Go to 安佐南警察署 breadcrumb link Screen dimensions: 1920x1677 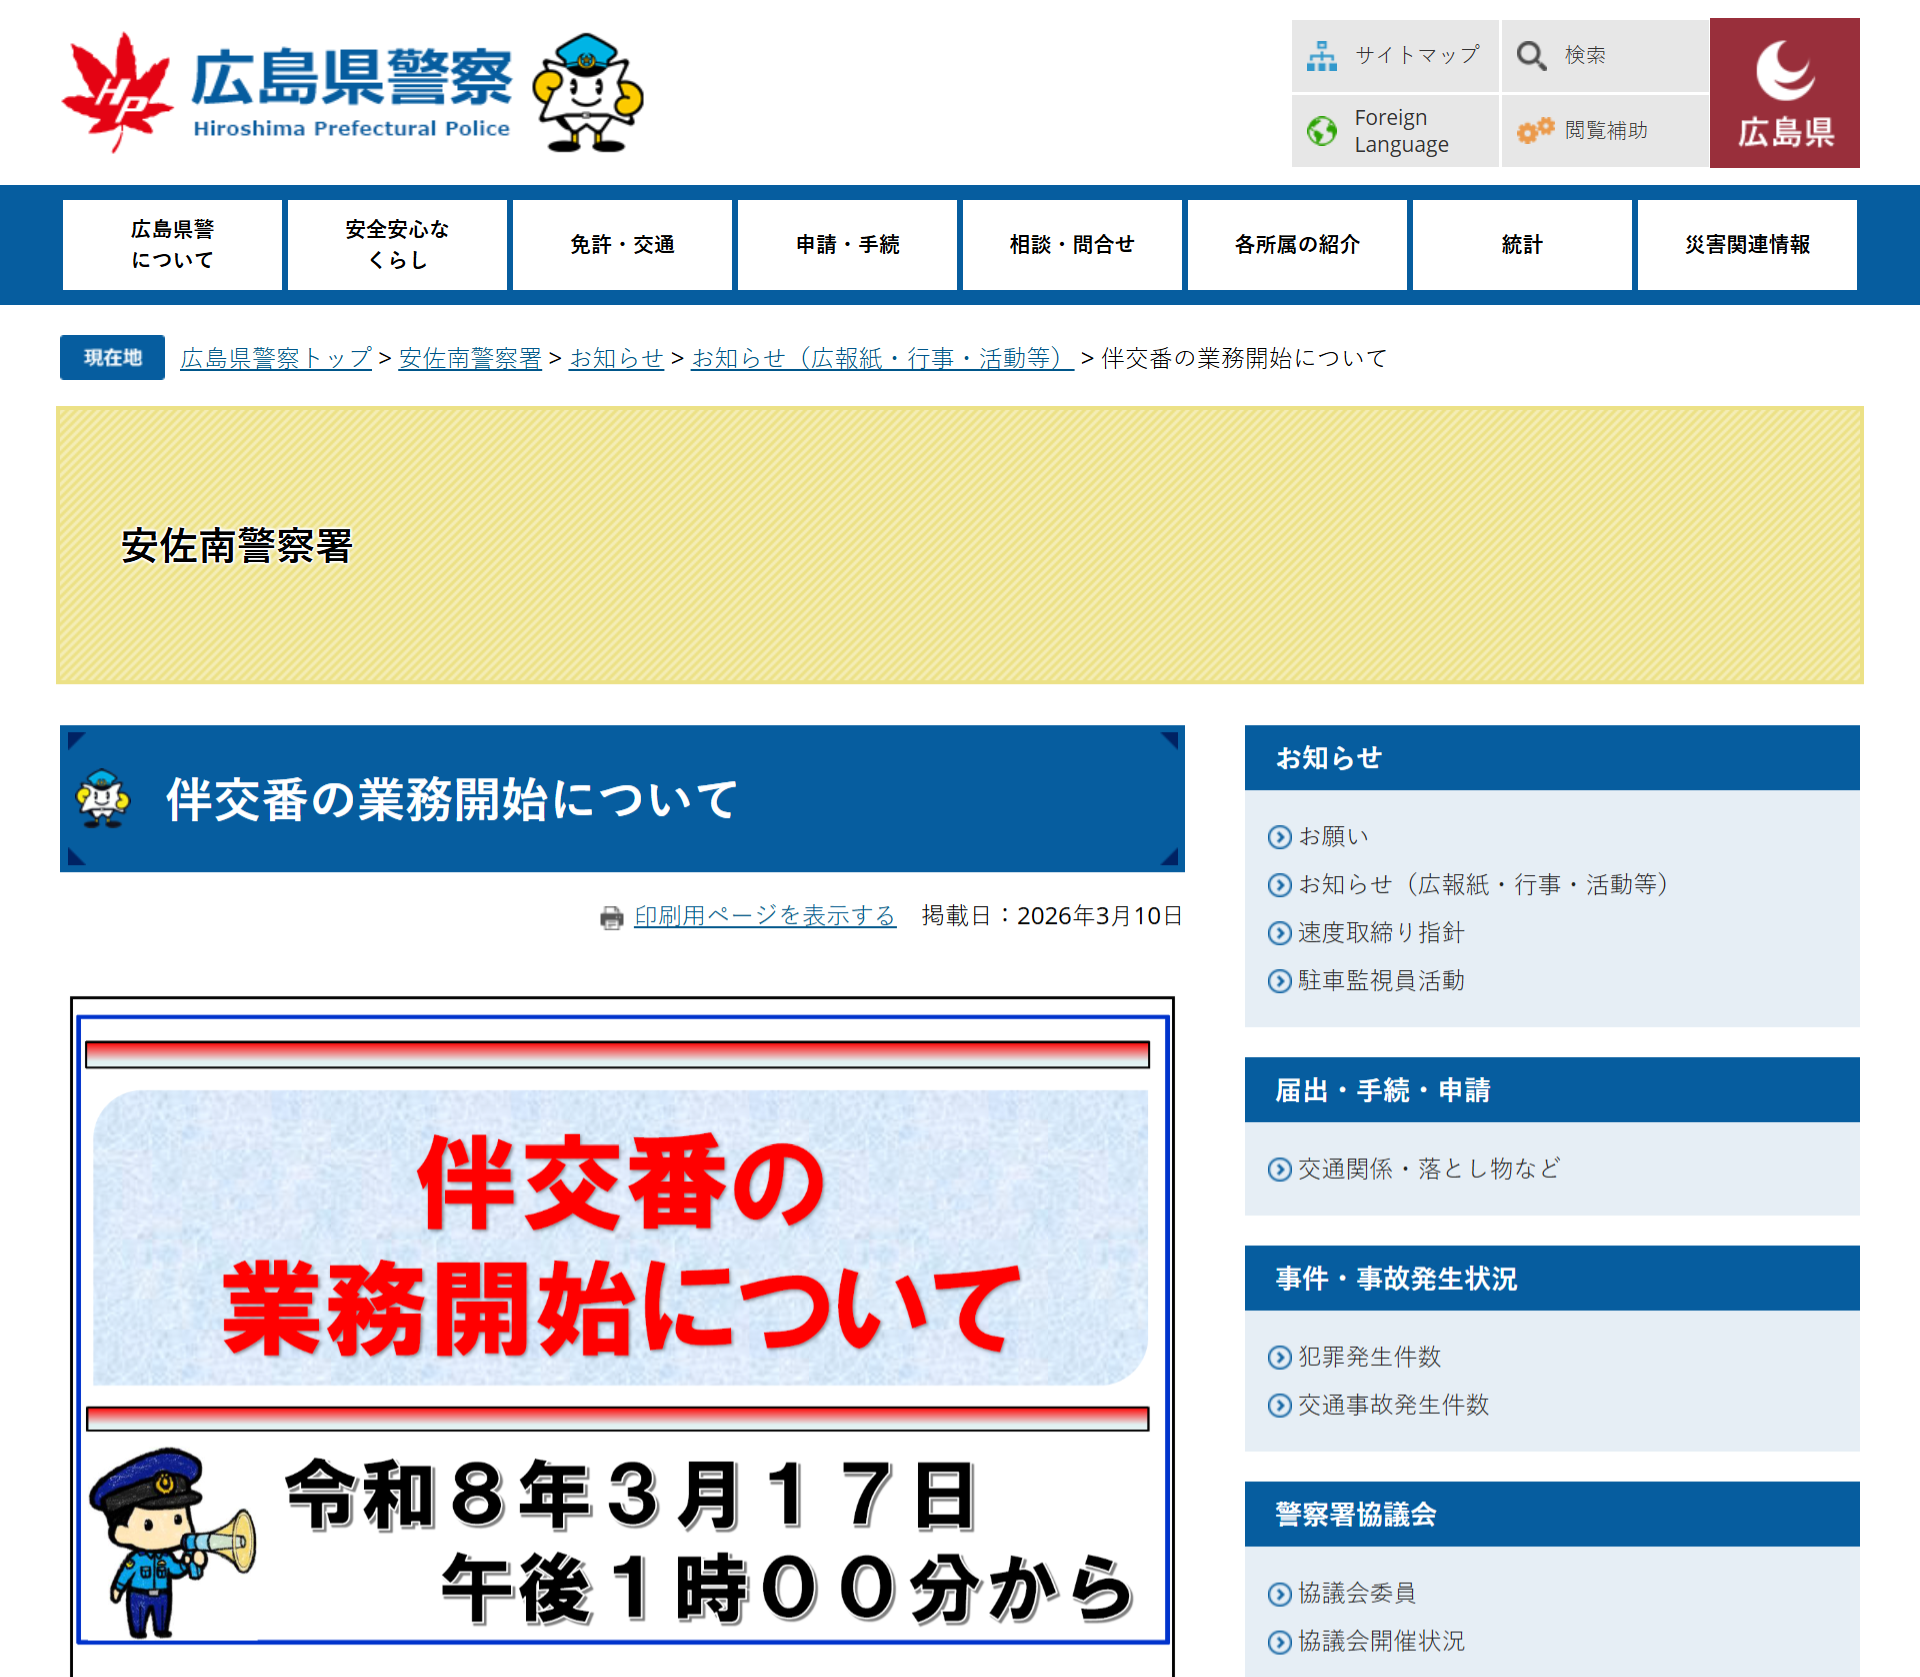pyautogui.click(x=469, y=358)
